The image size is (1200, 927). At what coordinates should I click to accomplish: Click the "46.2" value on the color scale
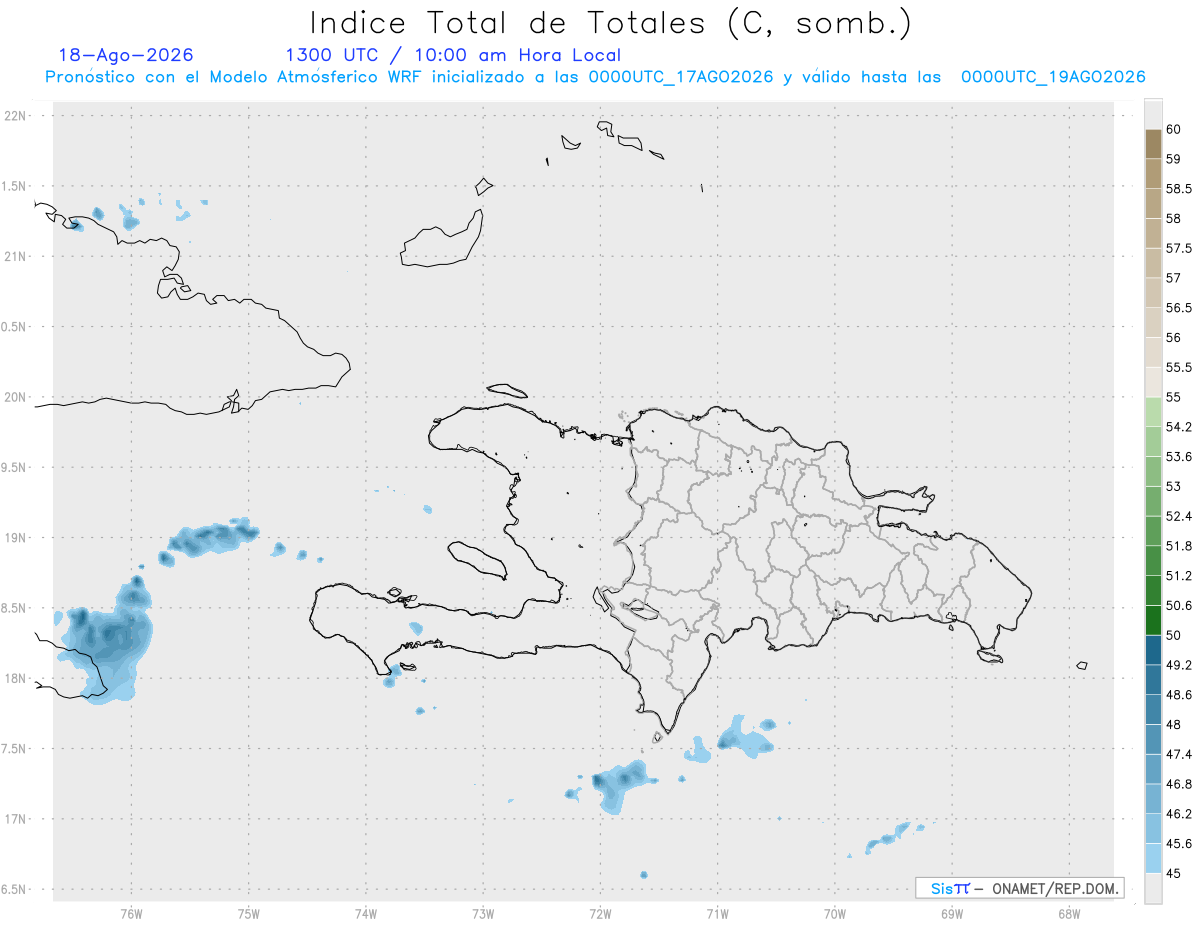(1178, 814)
